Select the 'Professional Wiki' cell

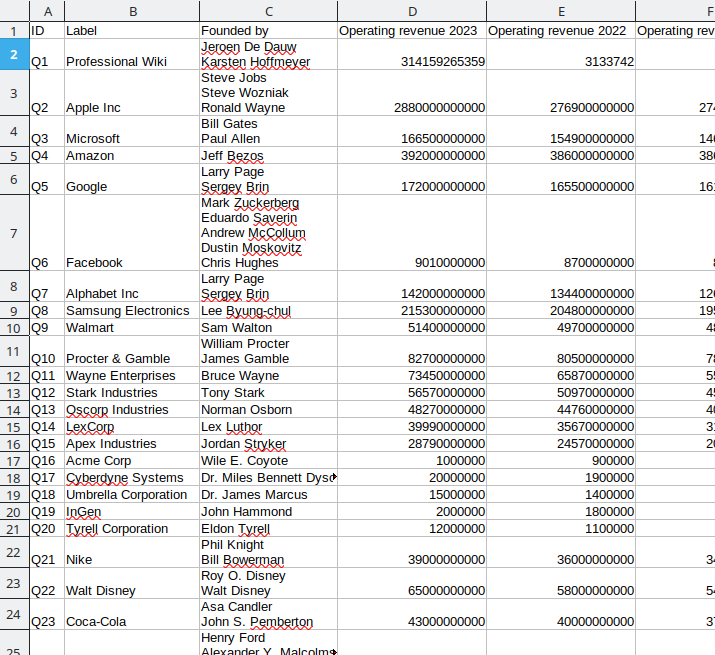132,54
